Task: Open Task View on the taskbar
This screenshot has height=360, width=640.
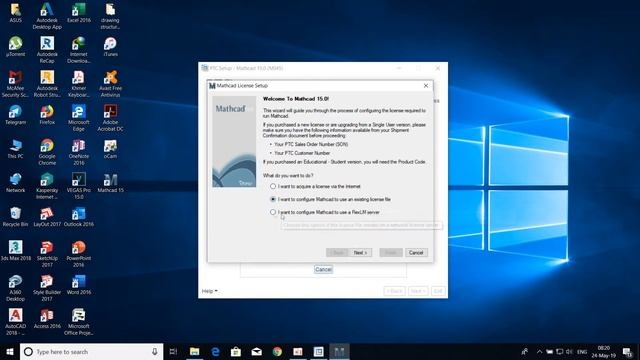Action: [173, 351]
